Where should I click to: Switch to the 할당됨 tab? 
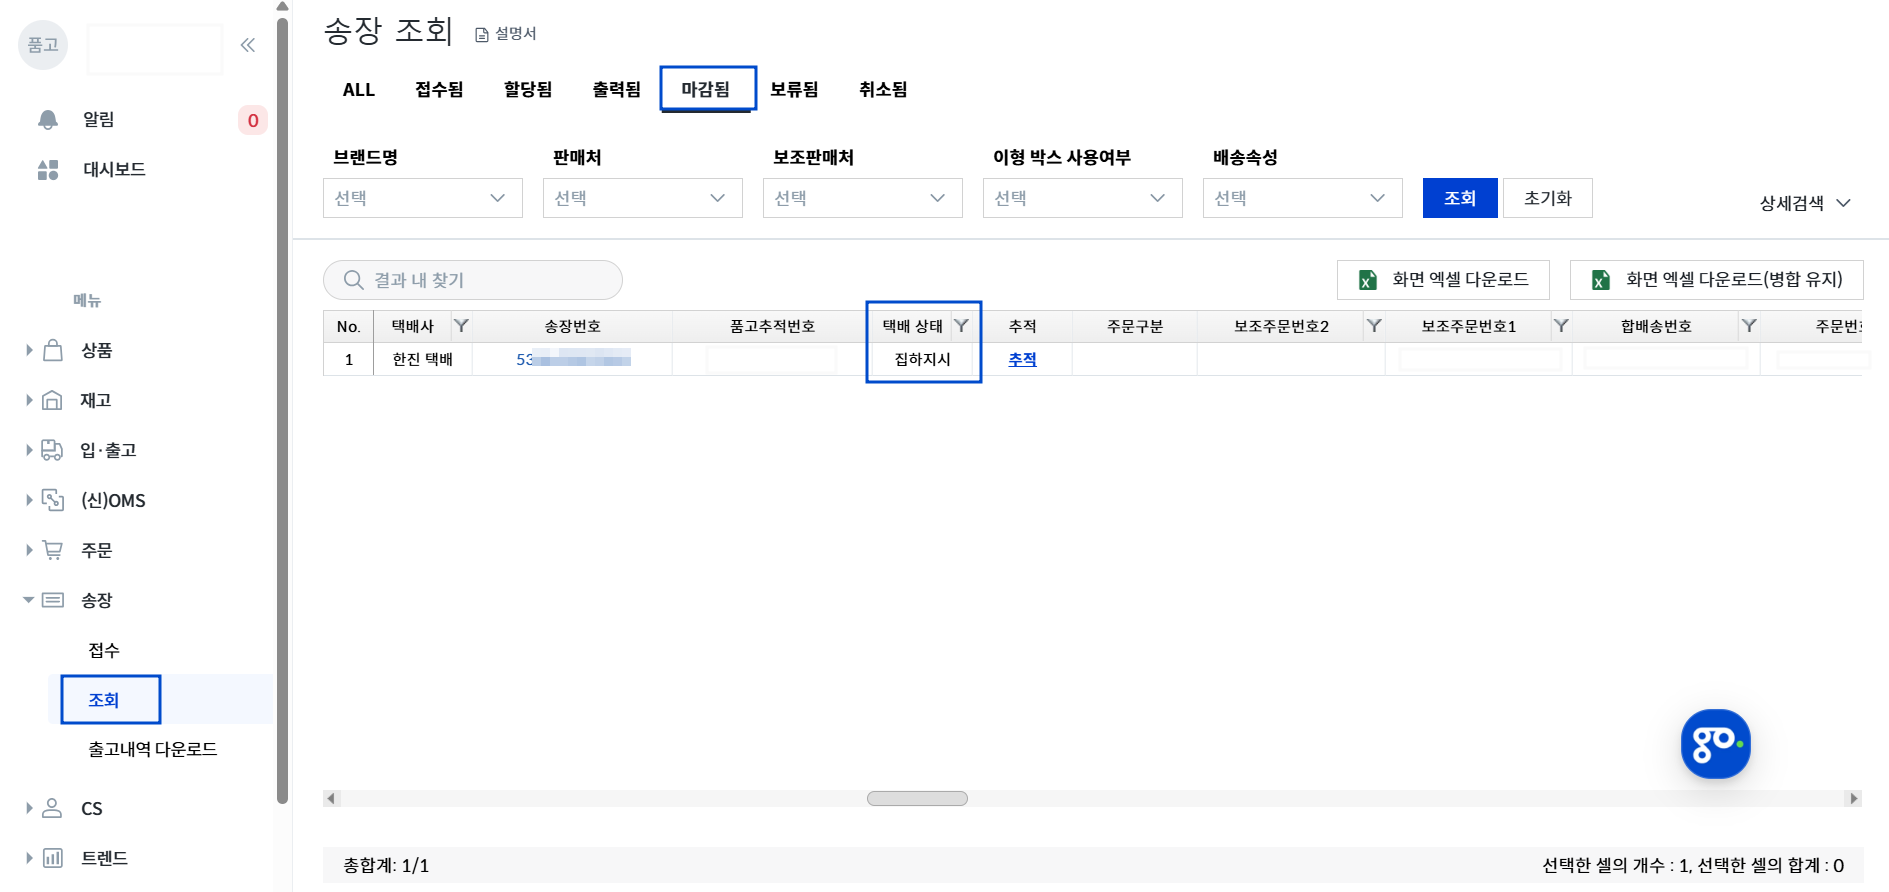click(x=528, y=90)
